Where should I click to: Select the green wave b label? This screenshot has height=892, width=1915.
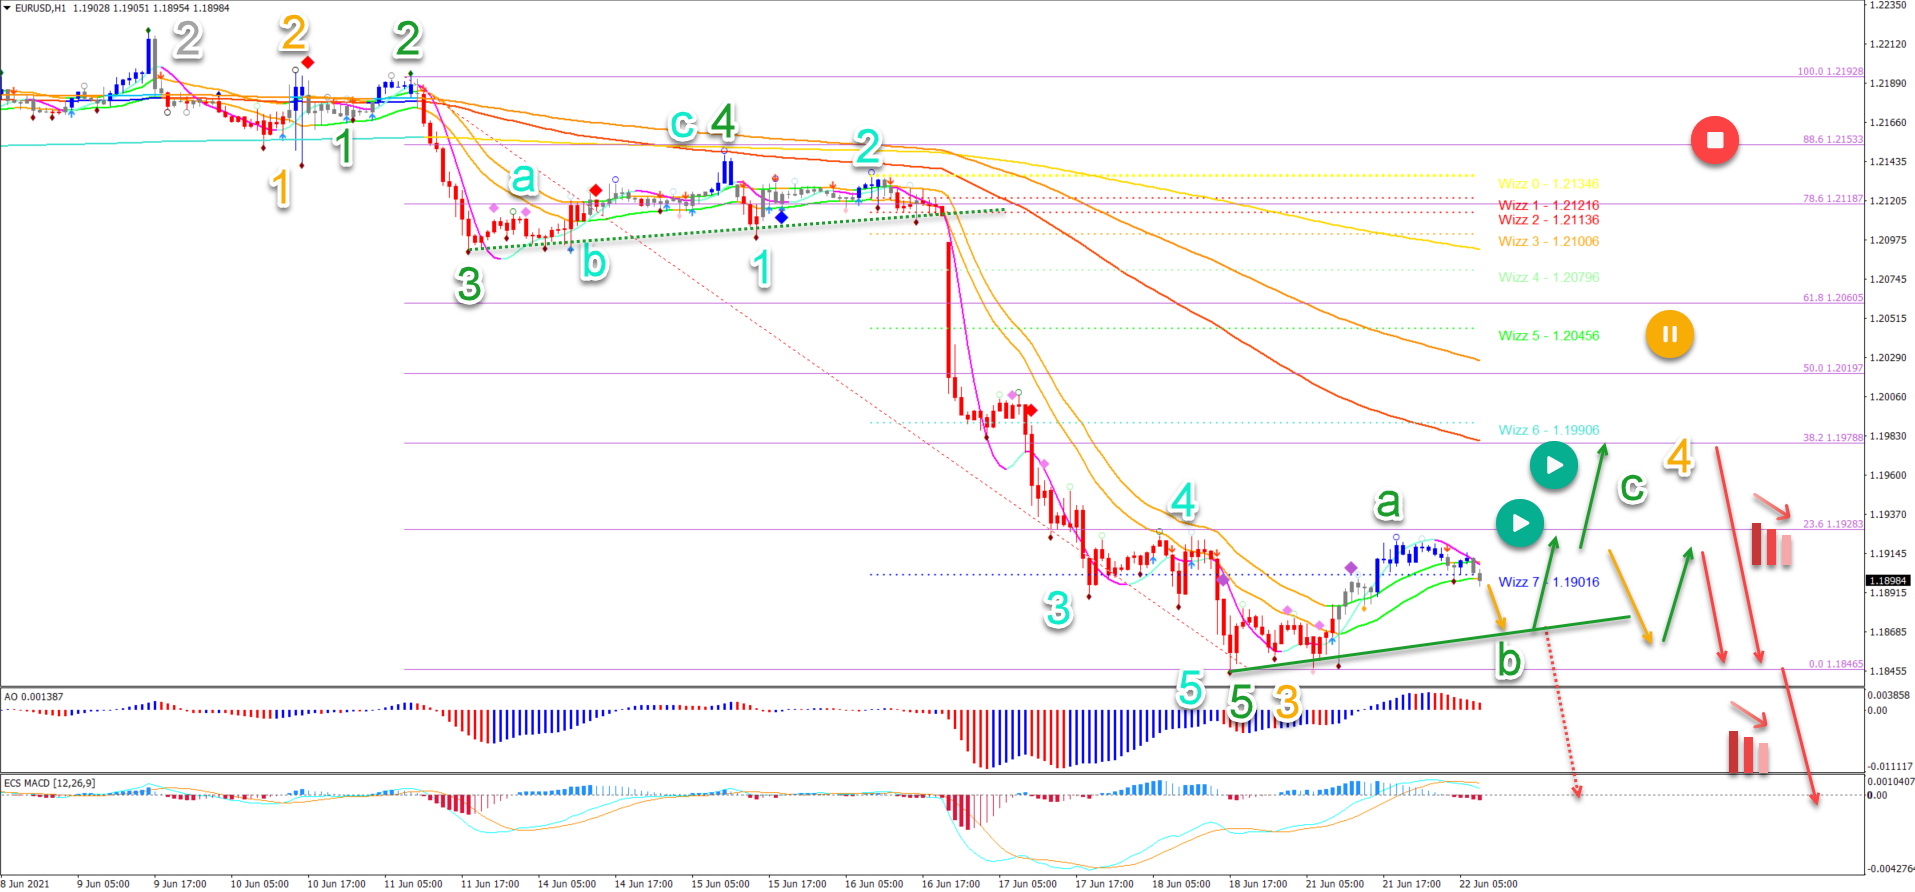point(1509,661)
